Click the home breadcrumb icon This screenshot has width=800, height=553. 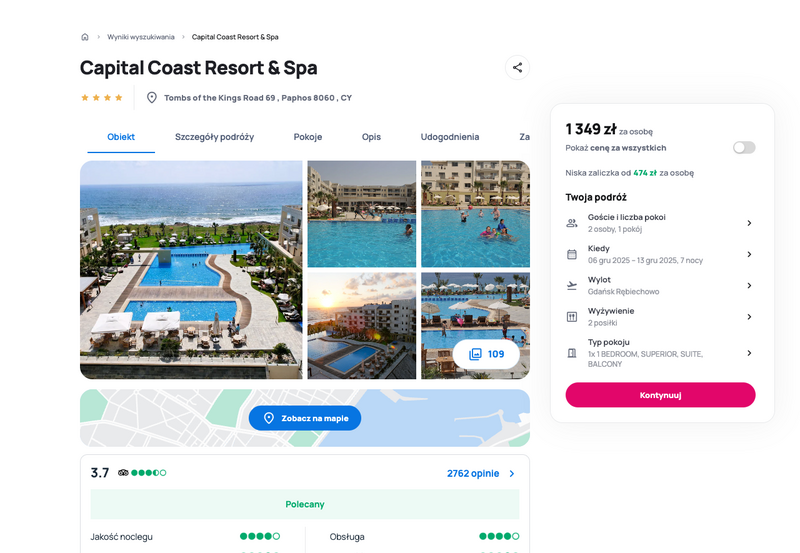(x=85, y=37)
